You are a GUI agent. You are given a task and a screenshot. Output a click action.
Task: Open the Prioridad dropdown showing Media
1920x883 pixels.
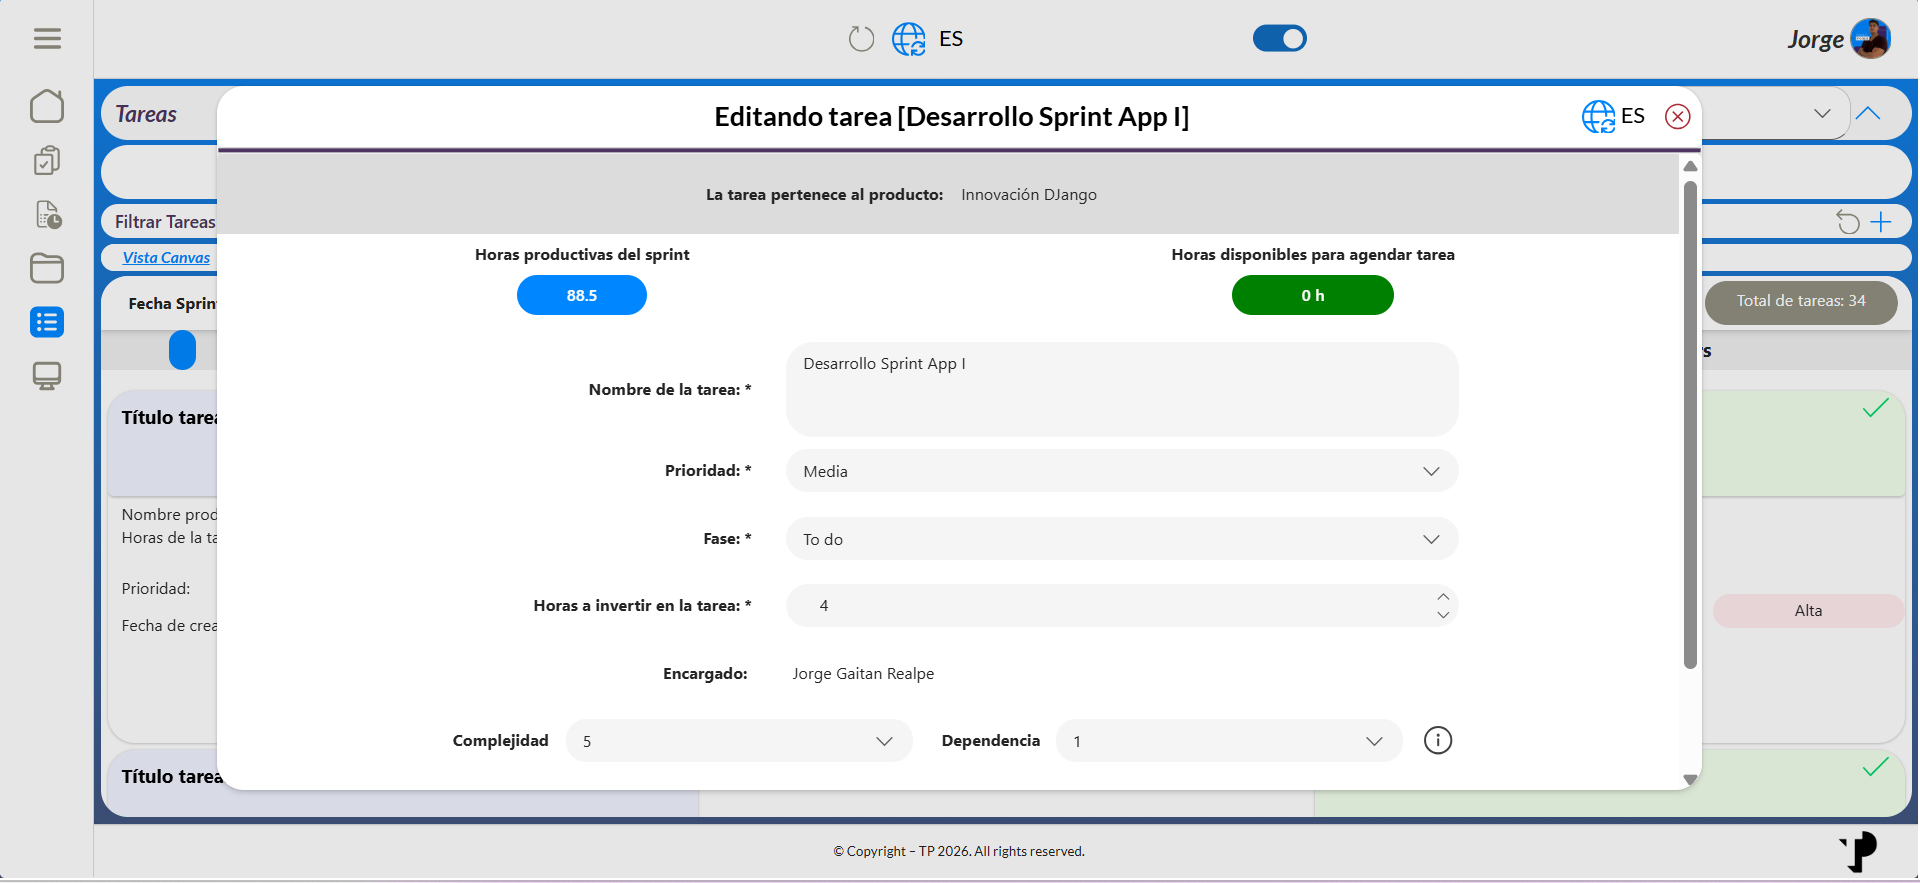point(1122,471)
